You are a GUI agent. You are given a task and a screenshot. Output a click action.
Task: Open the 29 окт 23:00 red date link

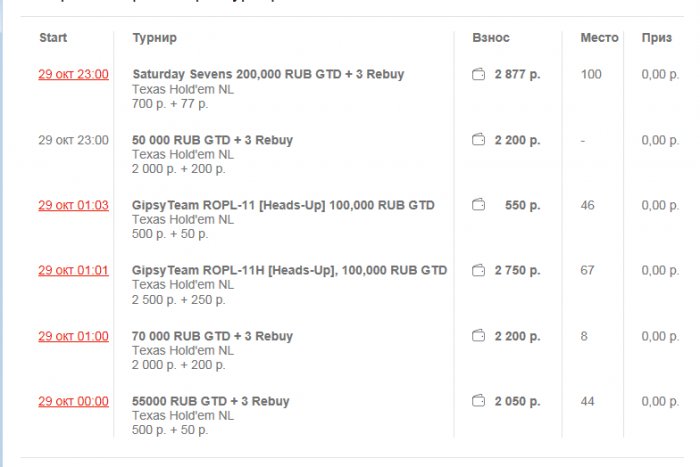[73, 74]
